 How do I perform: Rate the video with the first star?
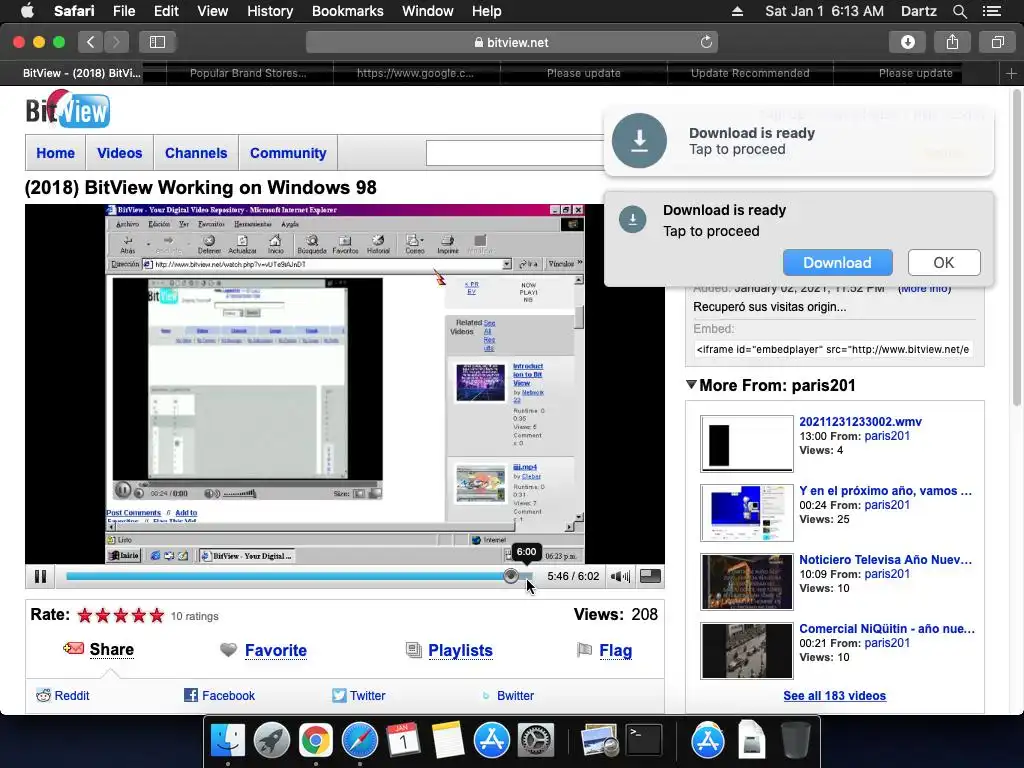tap(85, 615)
